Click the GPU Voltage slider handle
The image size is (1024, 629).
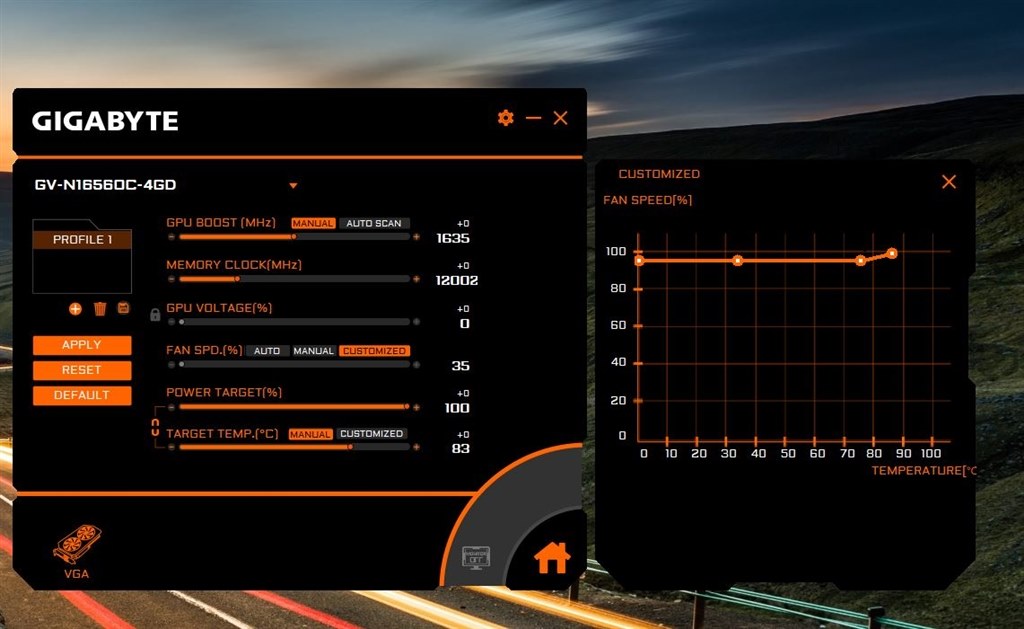(x=182, y=322)
